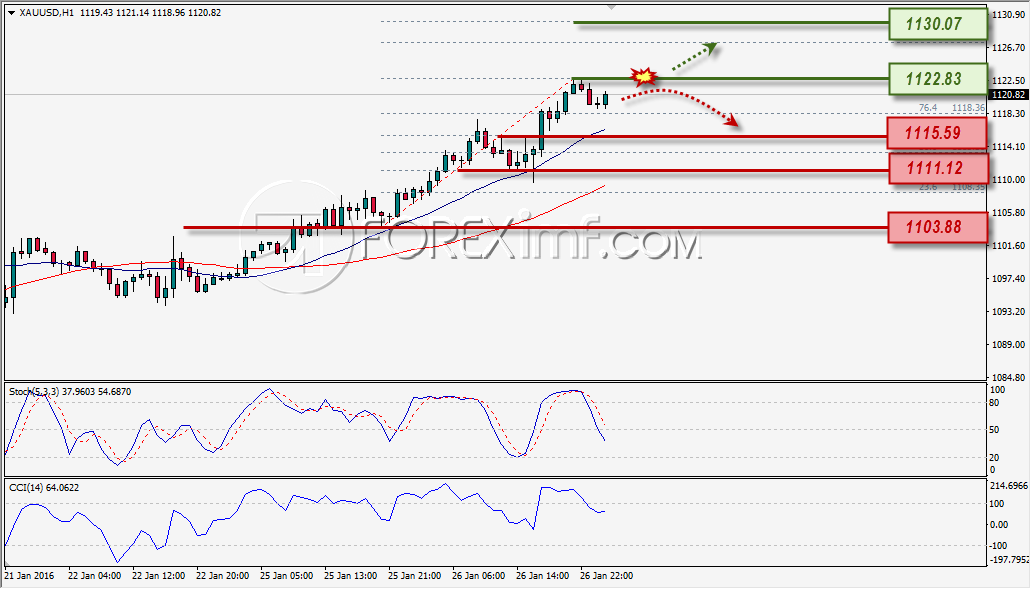The width and height of the screenshot is (1031, 589).
Task: Click the grey chart shift triangle marker at top
Action: click(611, 7)
